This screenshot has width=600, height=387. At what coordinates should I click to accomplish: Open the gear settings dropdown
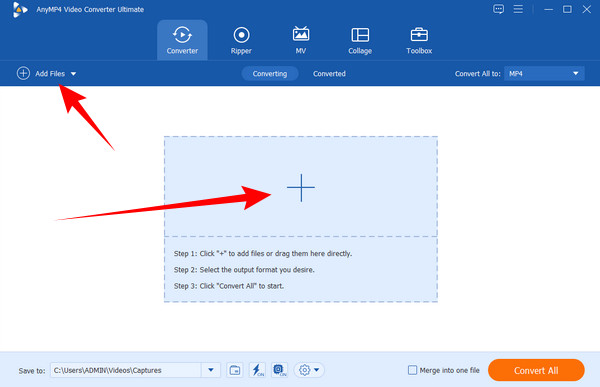(309, 370)
